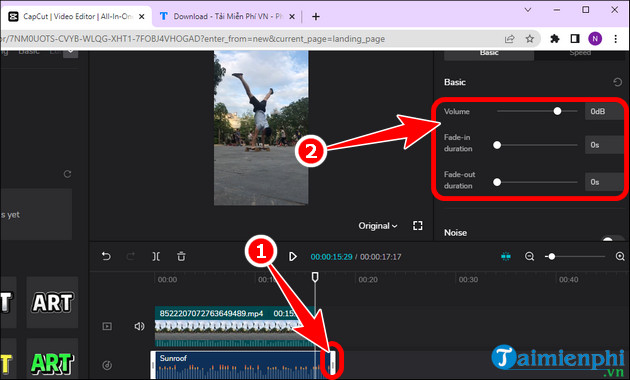Edit the Fade-out duration value field
Image resolution: width=630 pixels, height=380 pixels.
604,182
